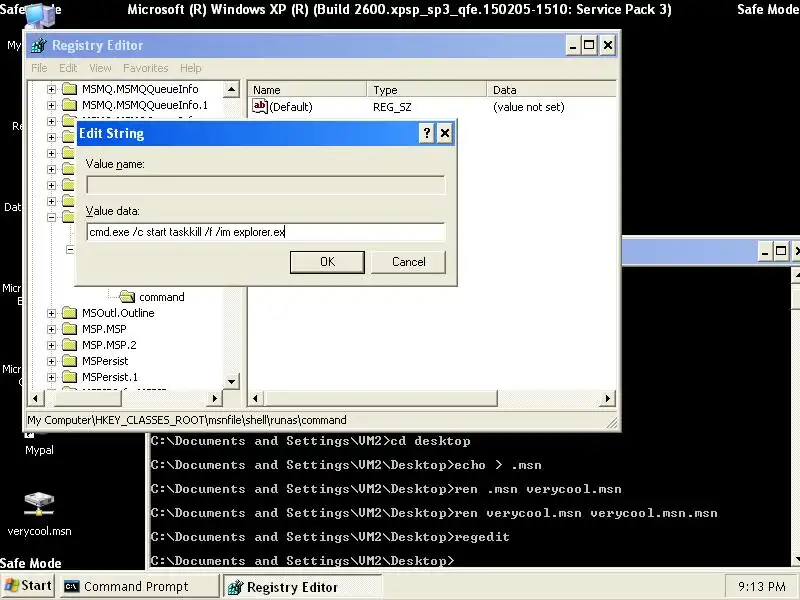Minimize the Registry Editor window

point(573,45)
